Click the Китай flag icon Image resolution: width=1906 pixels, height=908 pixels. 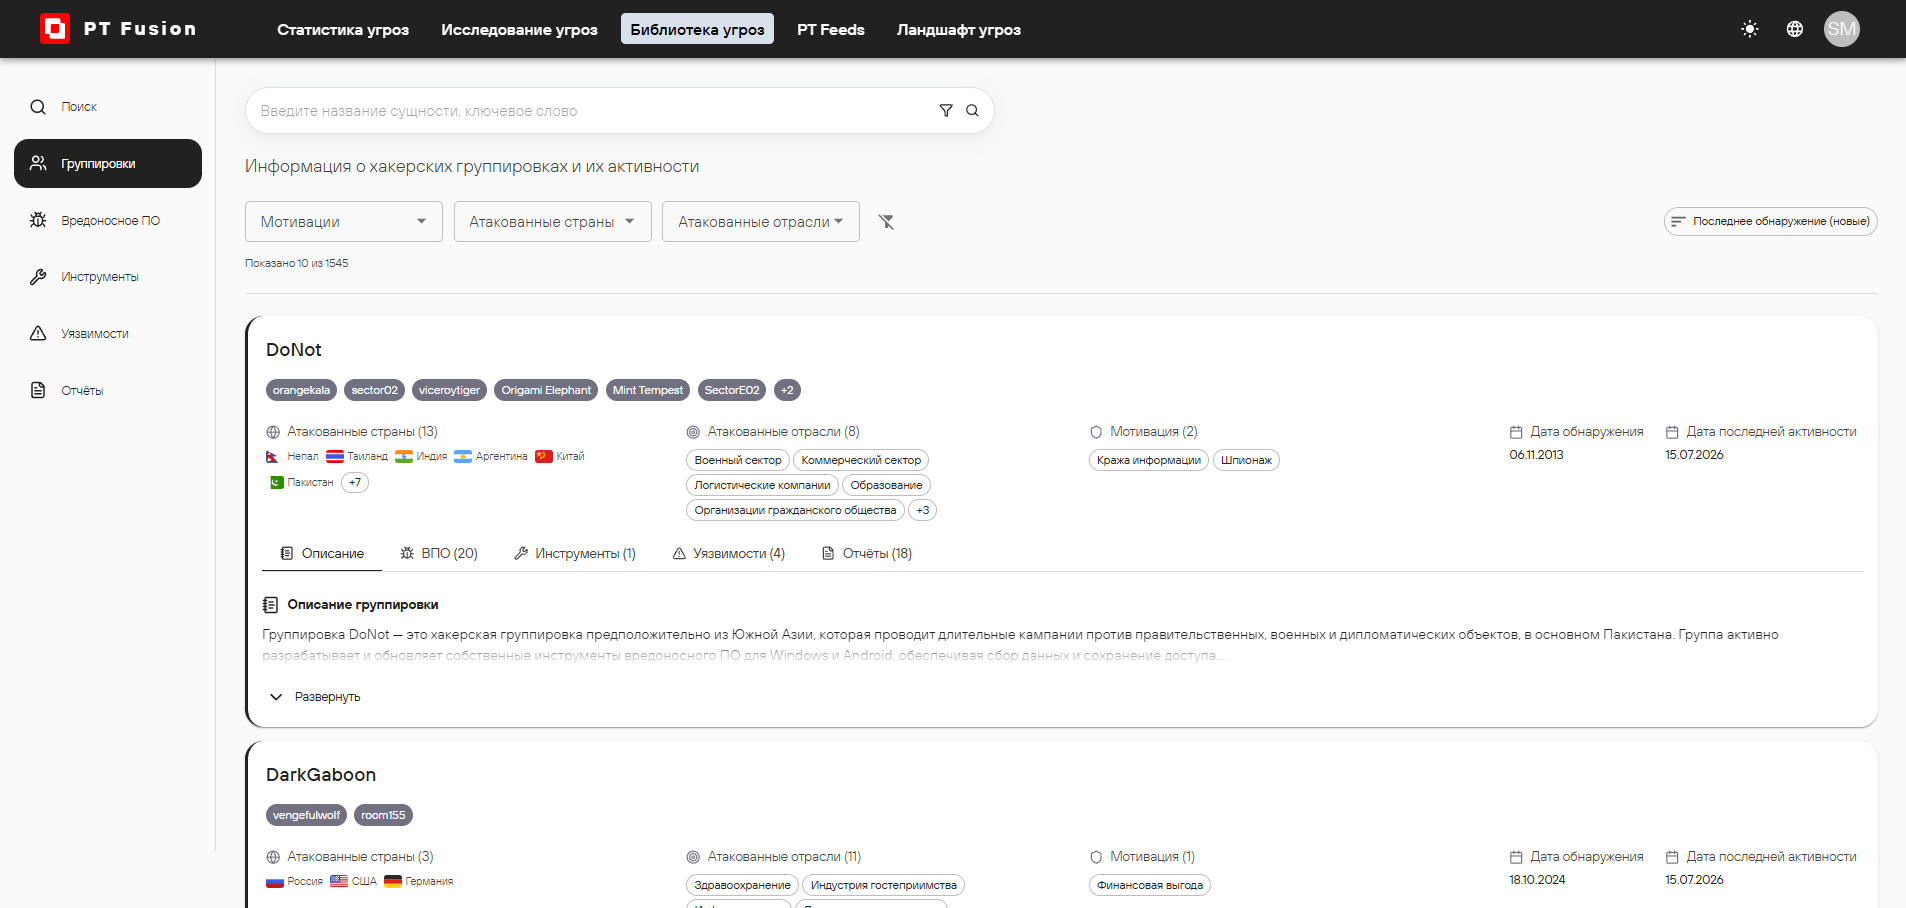(x=544, y=457)
